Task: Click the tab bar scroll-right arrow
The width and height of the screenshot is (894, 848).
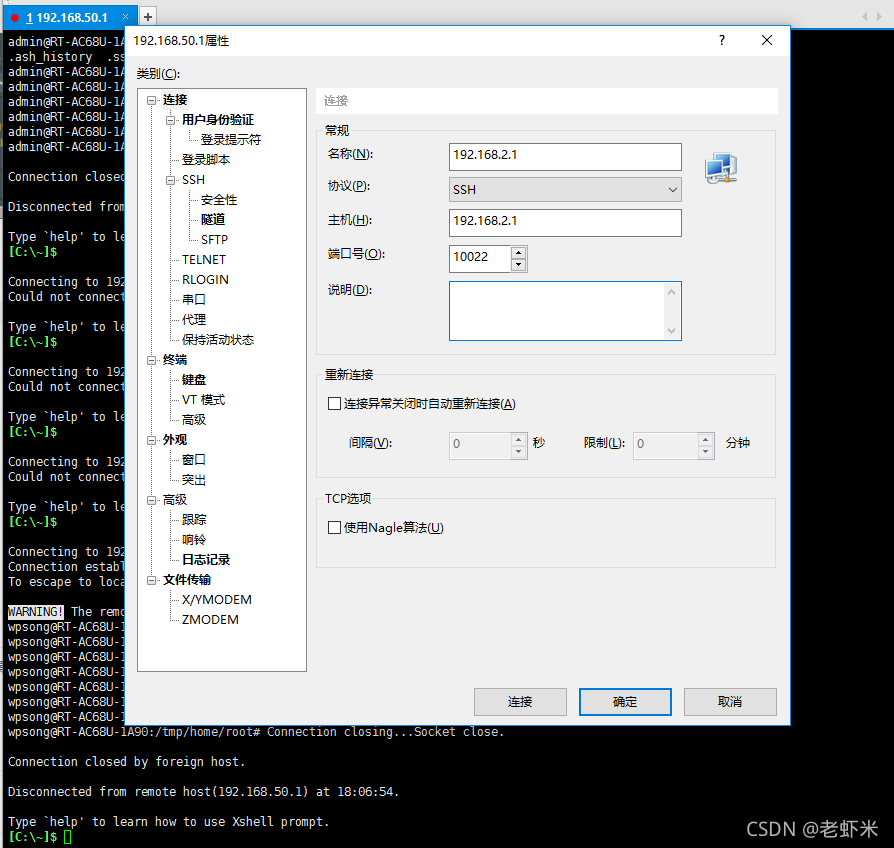Action: [880, 17]
